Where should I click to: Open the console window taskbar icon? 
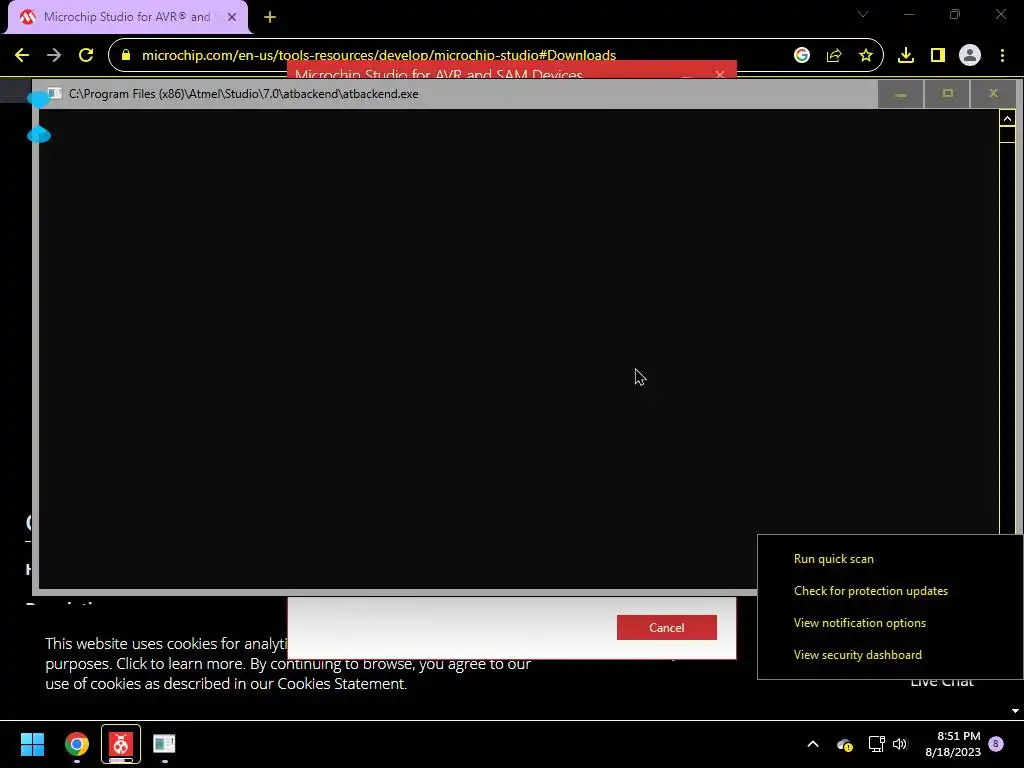coord(164,744)
